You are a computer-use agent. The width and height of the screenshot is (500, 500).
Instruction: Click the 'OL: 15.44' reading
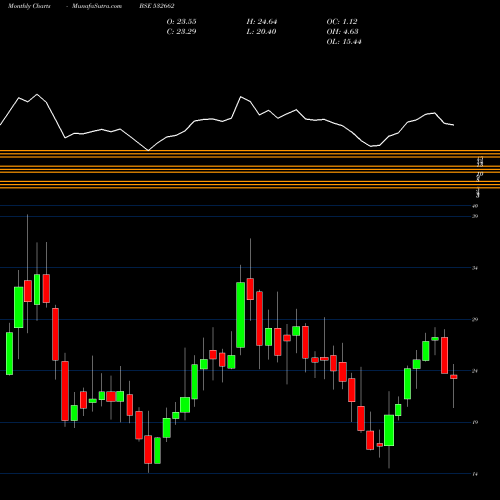pos(344,42)
